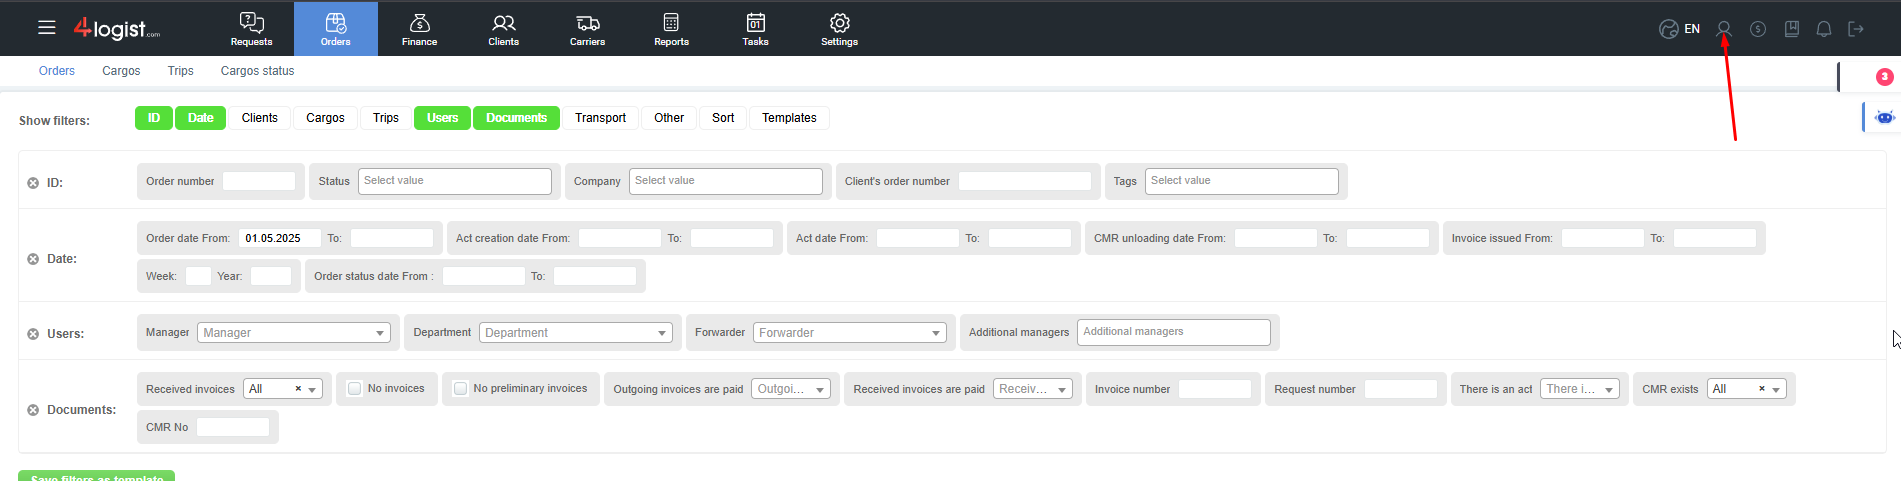Click Save filters as template button
Viewport: 1901px width, 481px height.
click(x=97, y=476)
